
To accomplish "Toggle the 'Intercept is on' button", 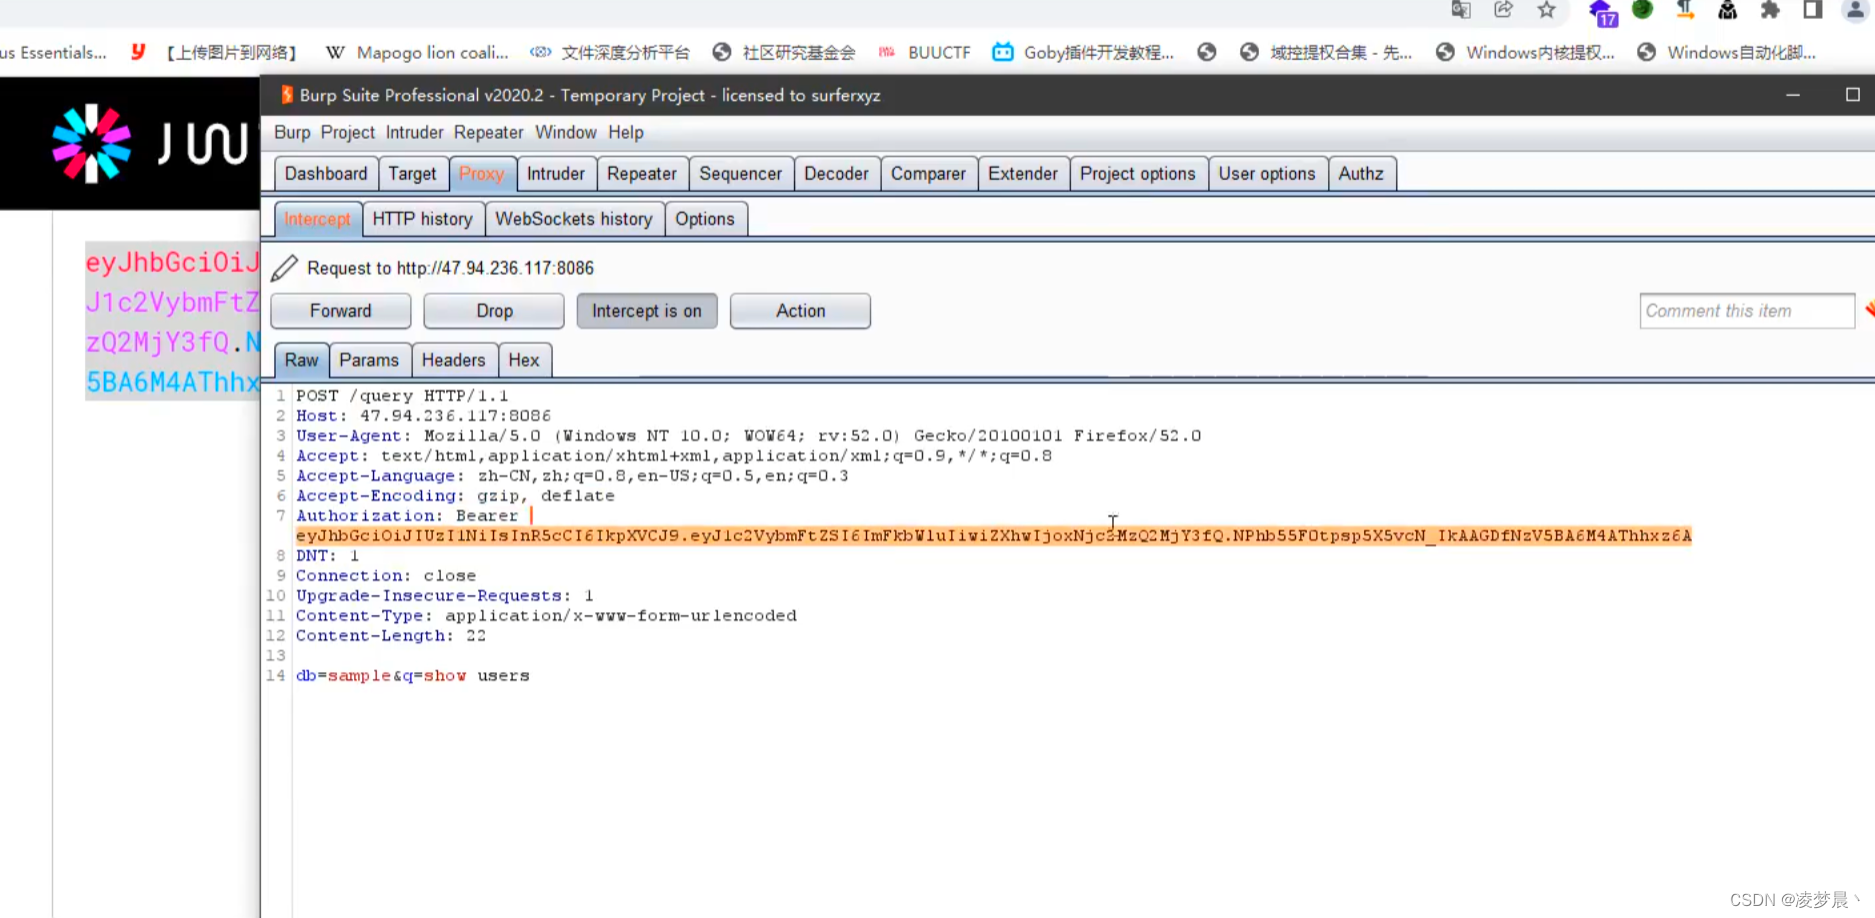I will (x=647, y=310).
